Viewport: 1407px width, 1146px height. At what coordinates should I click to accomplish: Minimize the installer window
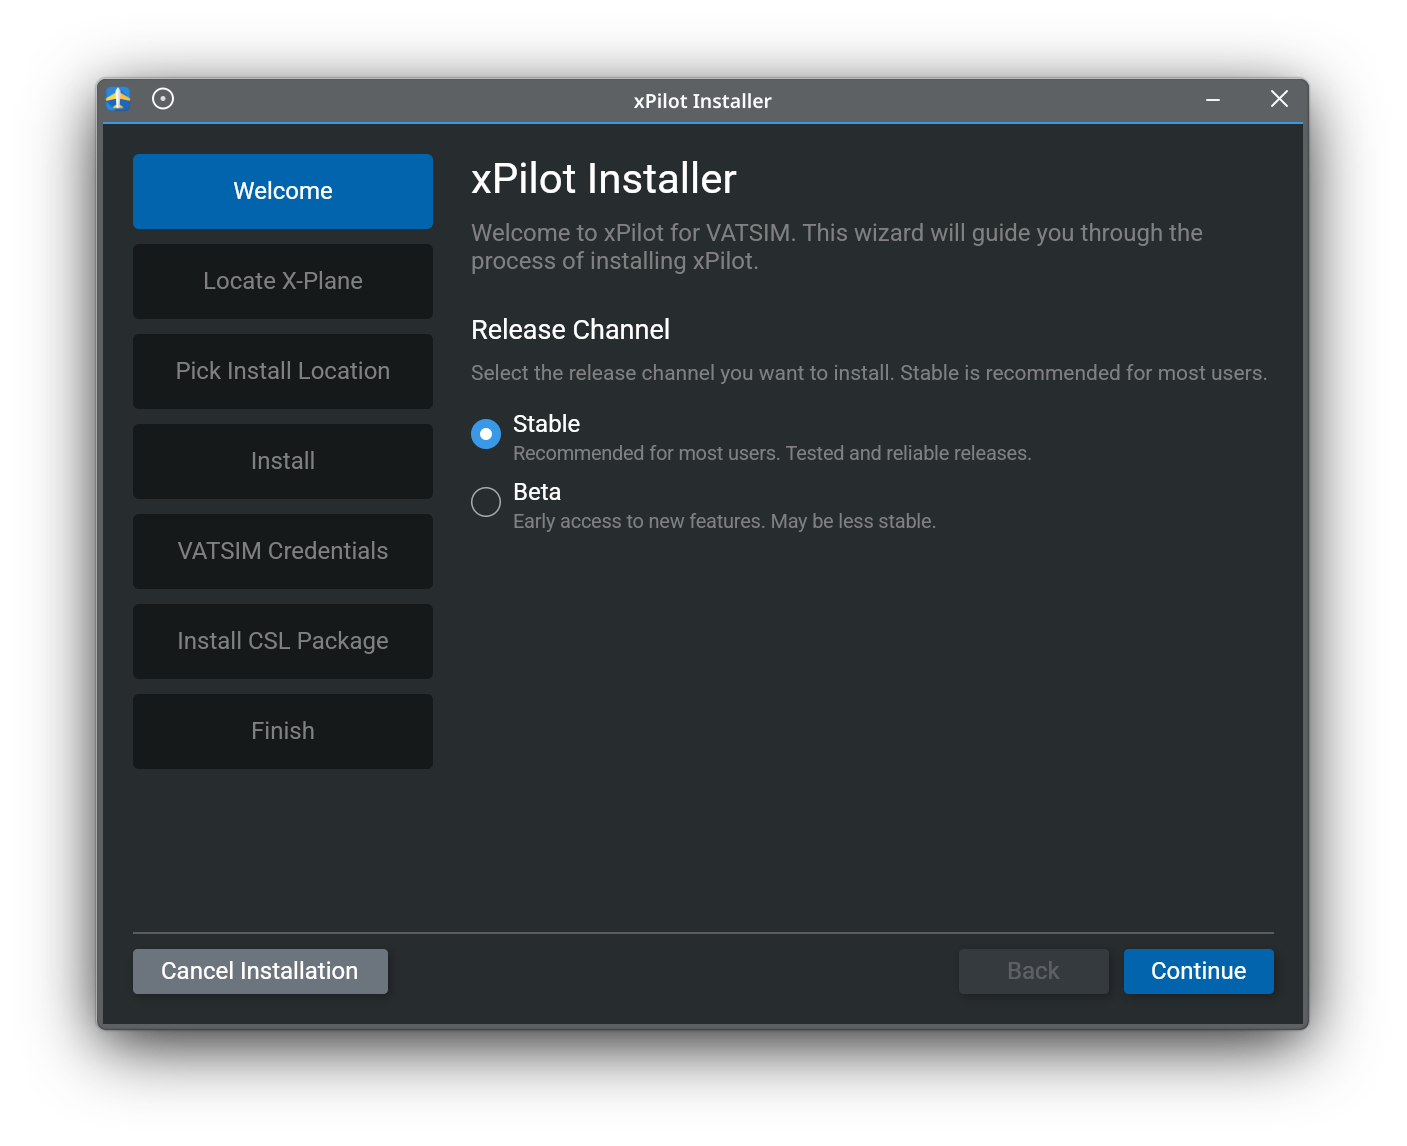tap(1213, 100)
